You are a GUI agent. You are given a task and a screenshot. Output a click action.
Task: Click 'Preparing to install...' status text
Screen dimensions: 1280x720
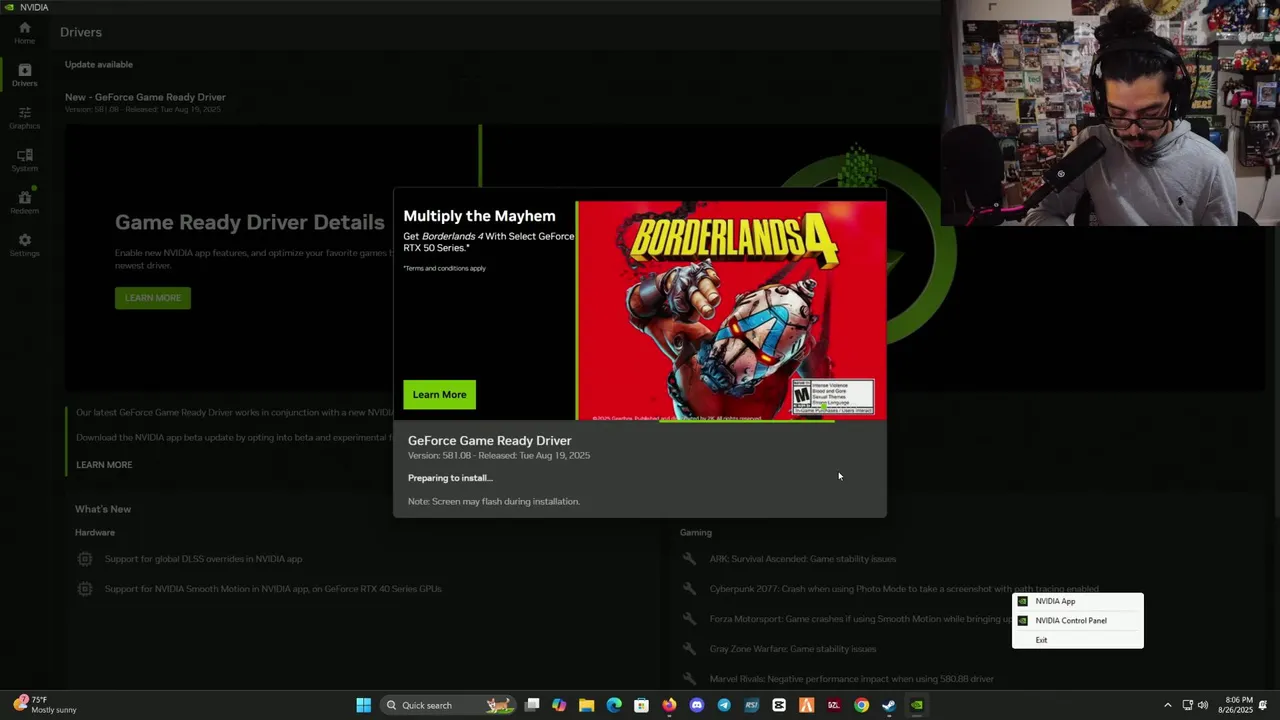450,478
